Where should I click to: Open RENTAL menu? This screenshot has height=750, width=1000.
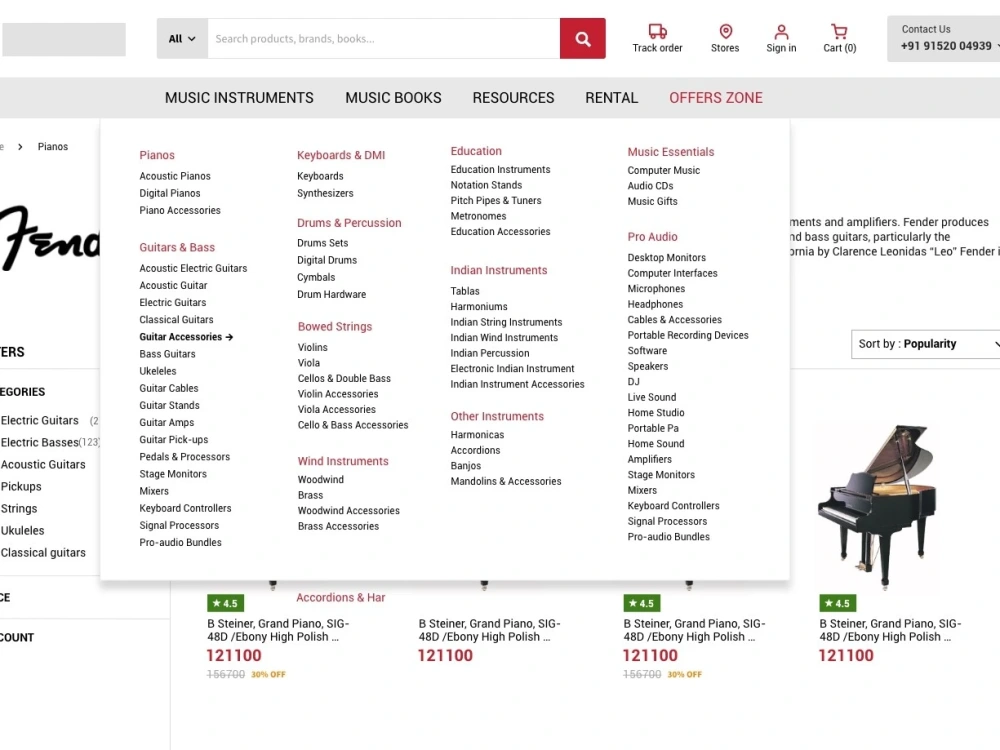click(x=612, y=98)
